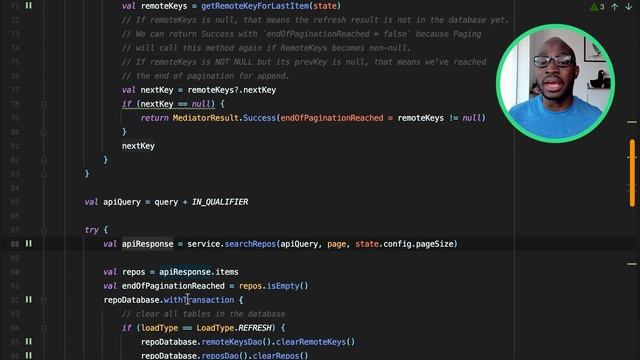Open the warnings indicator showing 3 problems

tap(597, 7)
